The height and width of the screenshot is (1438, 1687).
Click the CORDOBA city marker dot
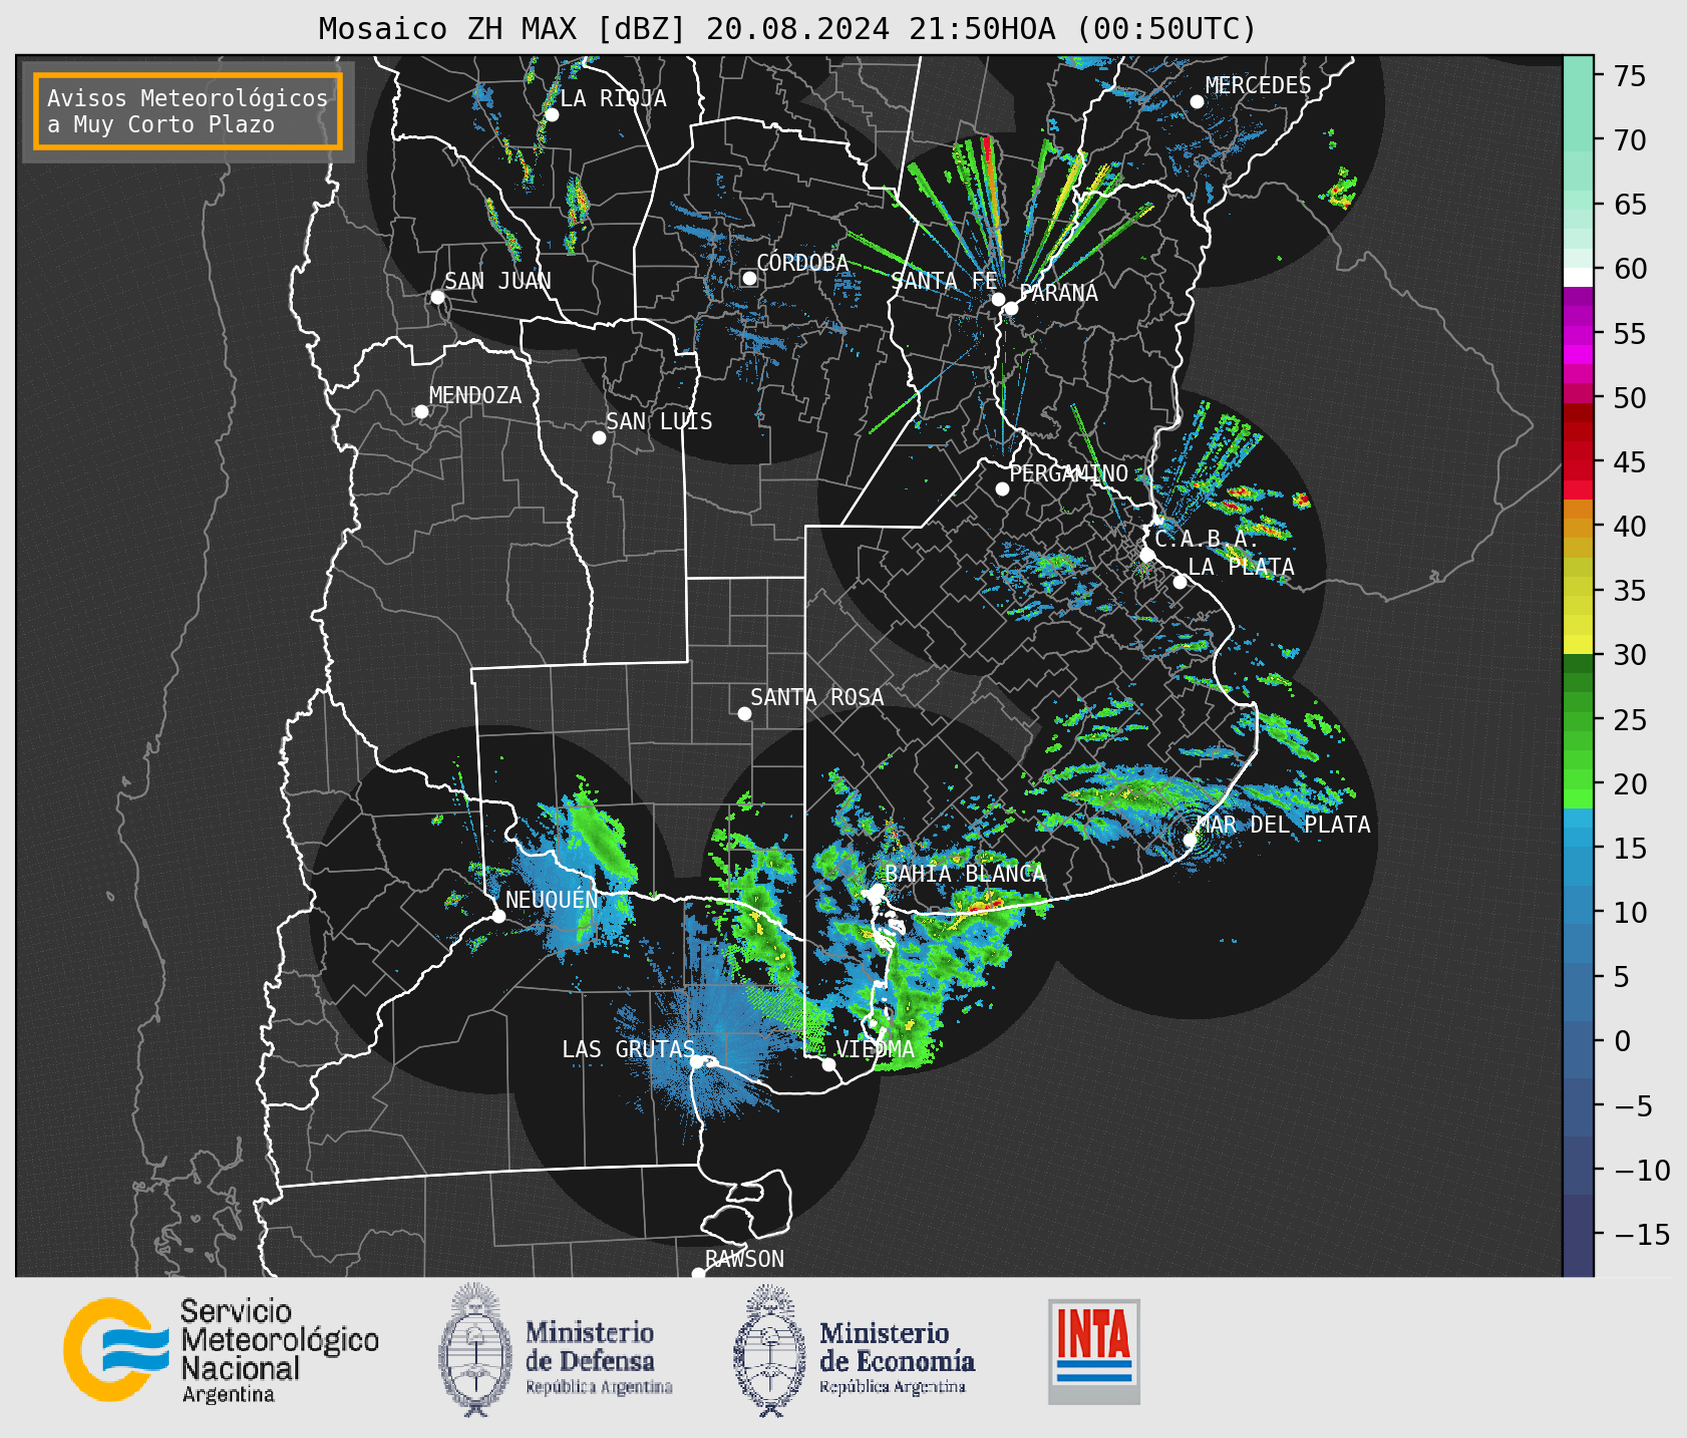coord(749,278)
